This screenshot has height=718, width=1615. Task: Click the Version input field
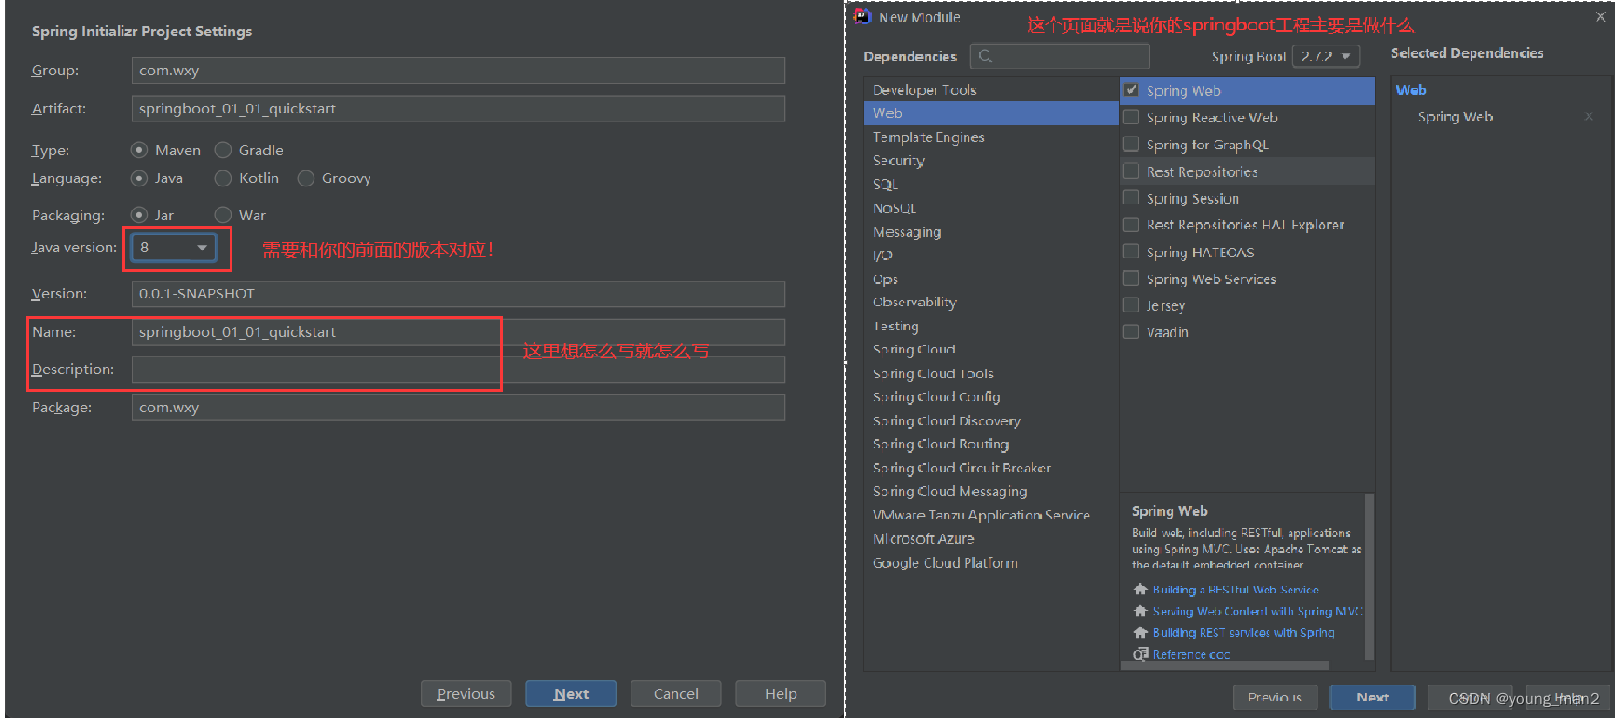coord(458,294)
